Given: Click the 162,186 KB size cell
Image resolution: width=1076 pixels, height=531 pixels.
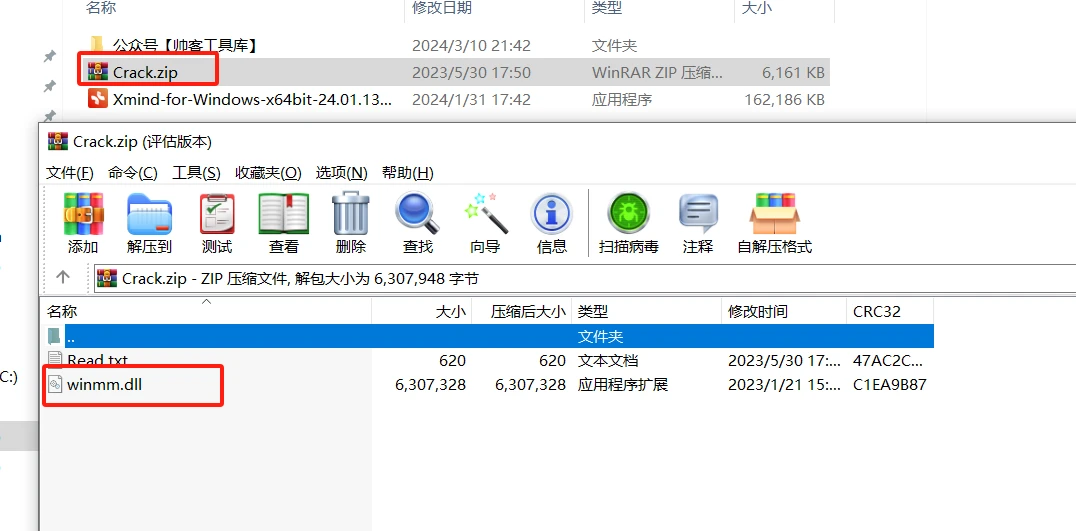Looking at the screenshot, I should [x=784, y=99].
